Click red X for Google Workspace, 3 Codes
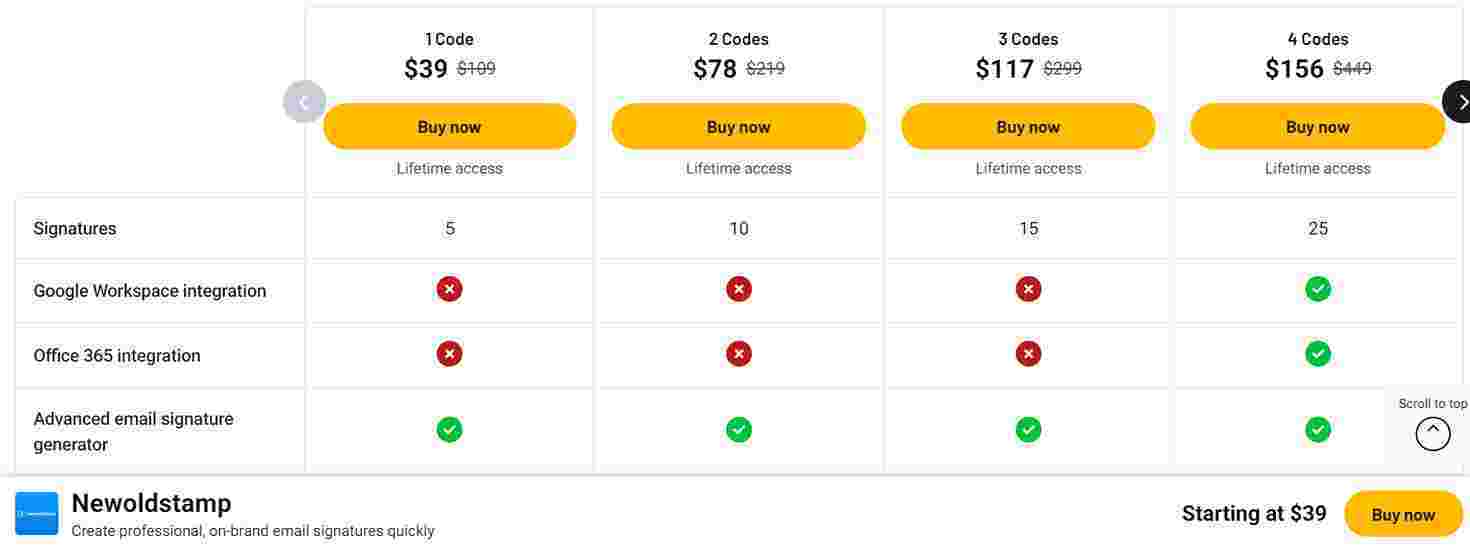The image size is (1470, 548). 1028,289
